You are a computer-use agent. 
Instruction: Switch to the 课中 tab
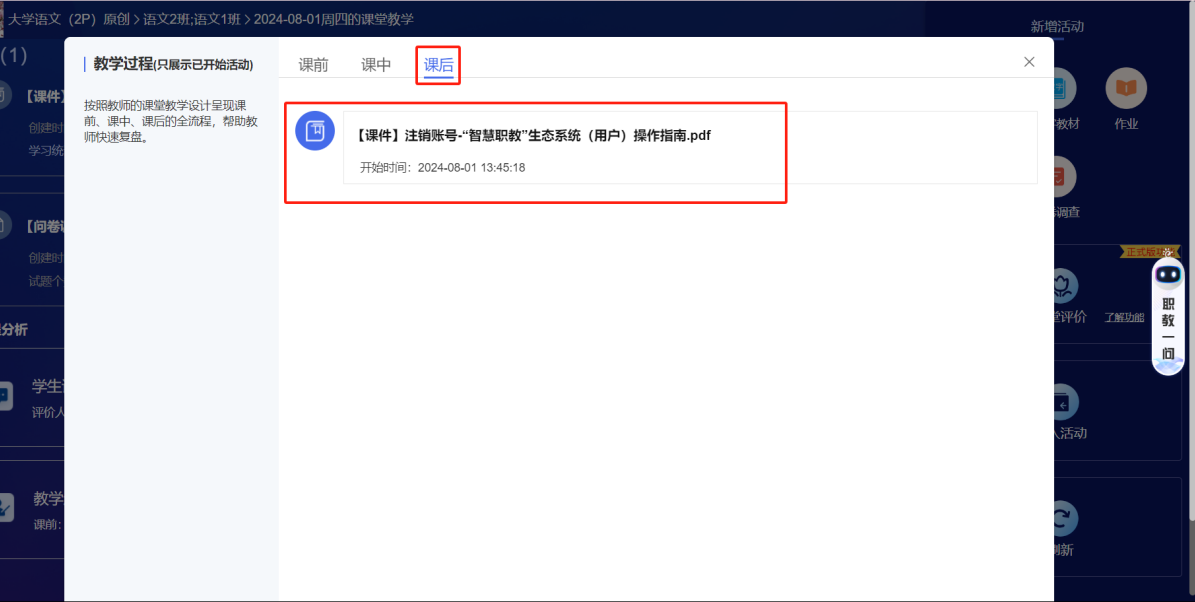pyautogui.click(x=376, y=63)
